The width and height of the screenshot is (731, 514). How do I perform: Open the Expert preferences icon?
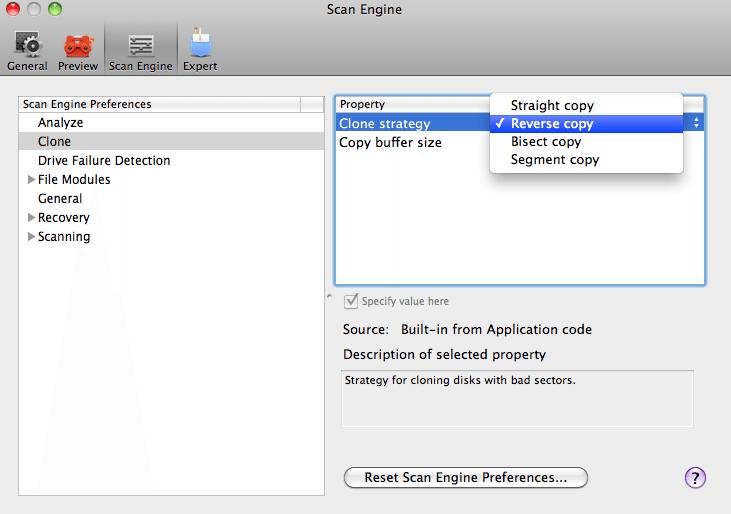tap(200, 50)
